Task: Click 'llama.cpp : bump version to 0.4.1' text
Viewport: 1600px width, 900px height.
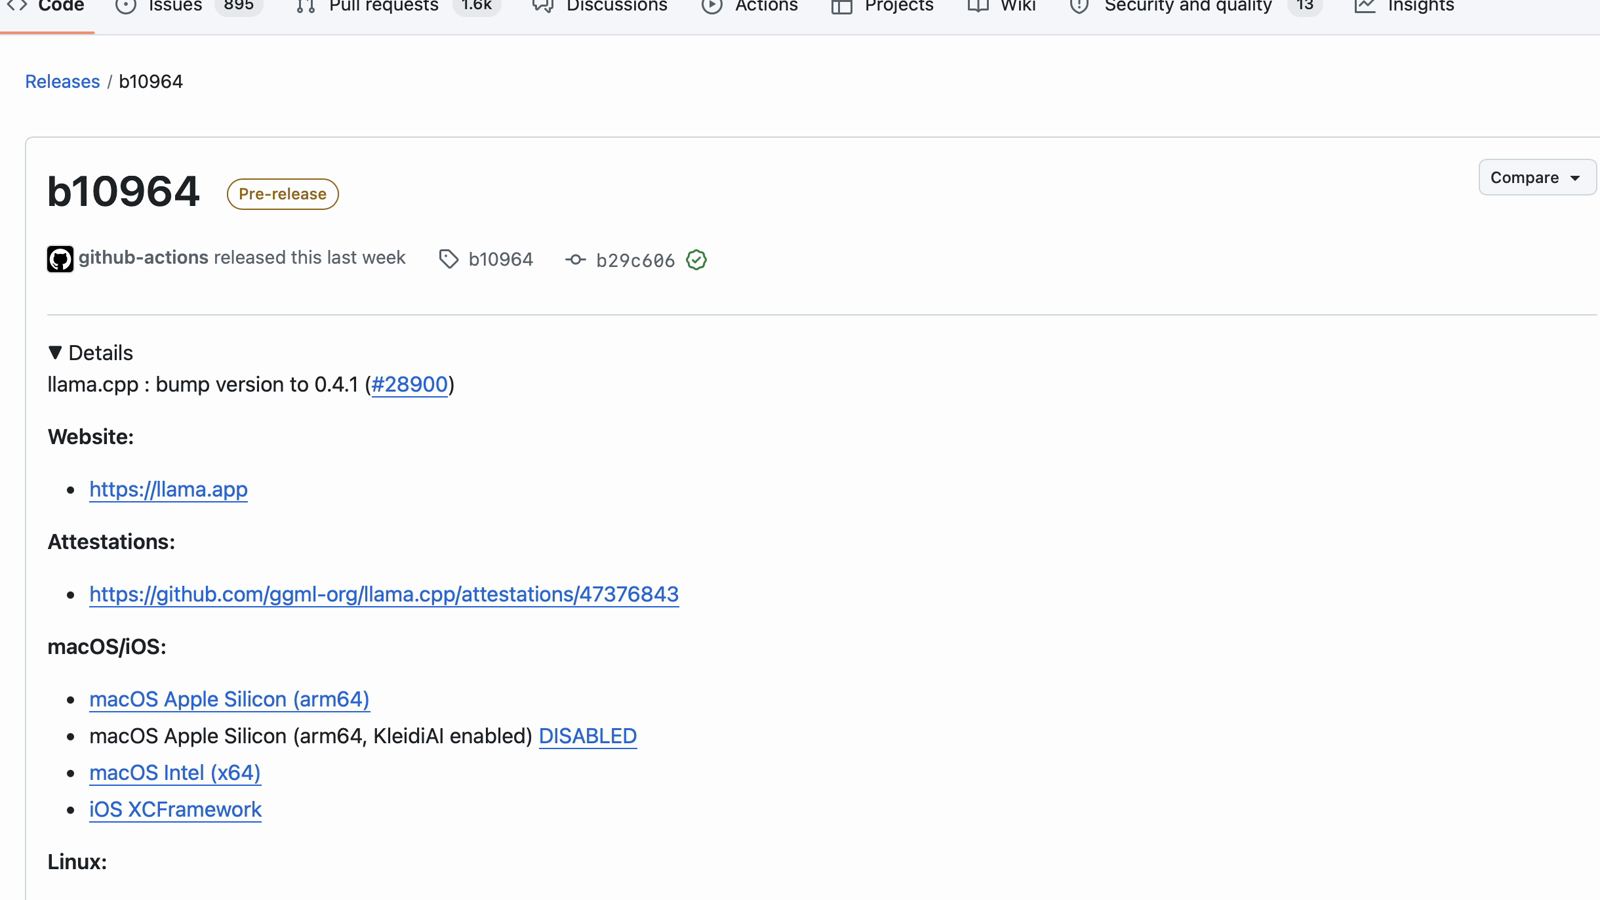Action: click(x=203, y=385)
